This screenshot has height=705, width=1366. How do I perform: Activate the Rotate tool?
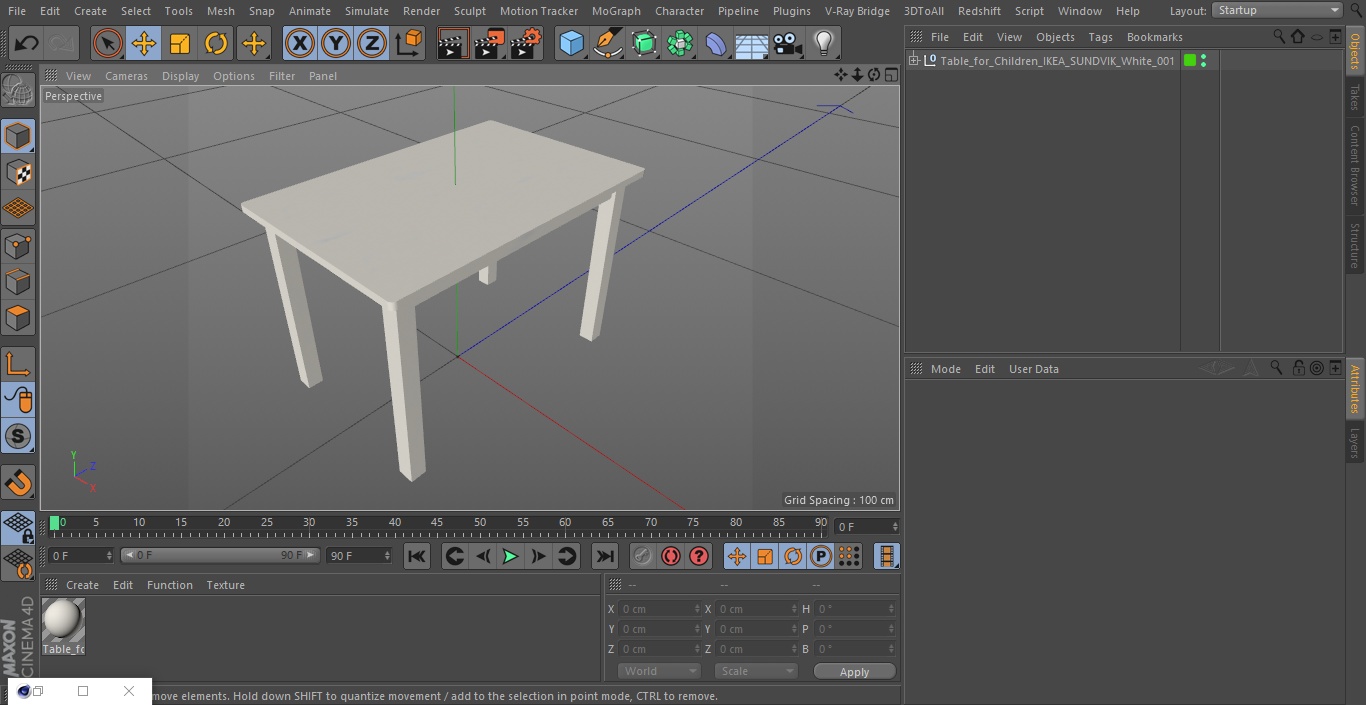click(216, 43)
